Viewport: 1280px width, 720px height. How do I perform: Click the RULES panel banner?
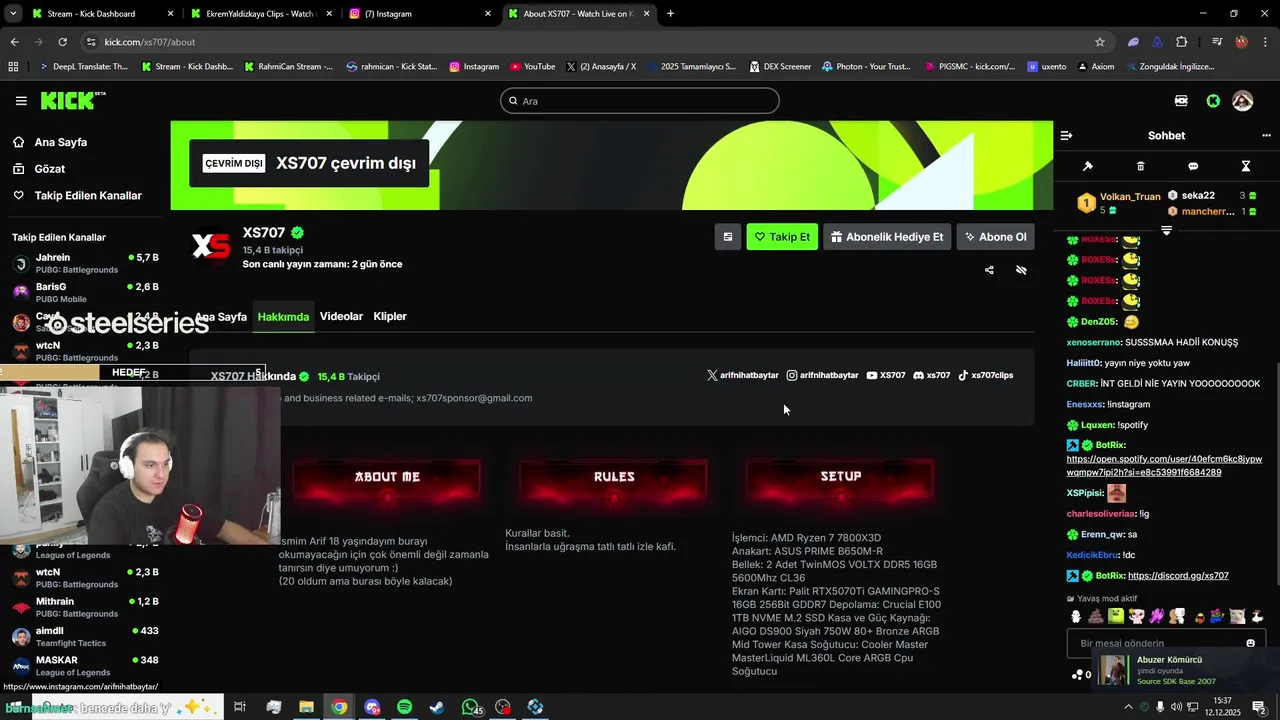613,480
